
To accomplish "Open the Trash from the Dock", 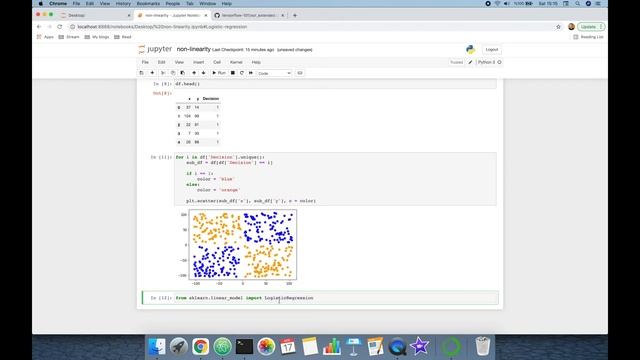I will [x=482, y=347].
